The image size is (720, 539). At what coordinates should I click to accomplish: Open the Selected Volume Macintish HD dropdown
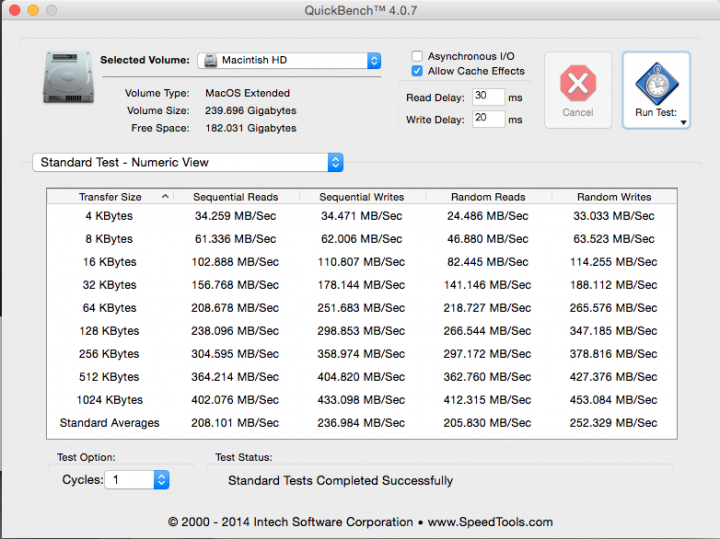click(289, 61)
